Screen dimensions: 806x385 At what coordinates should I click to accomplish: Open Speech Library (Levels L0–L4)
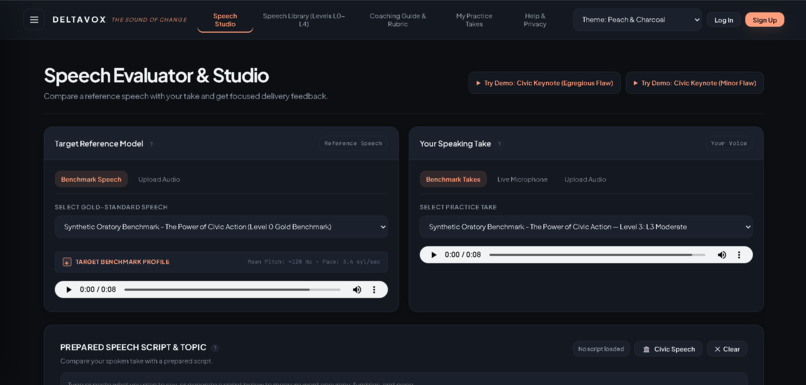click(x=304, y=20)
